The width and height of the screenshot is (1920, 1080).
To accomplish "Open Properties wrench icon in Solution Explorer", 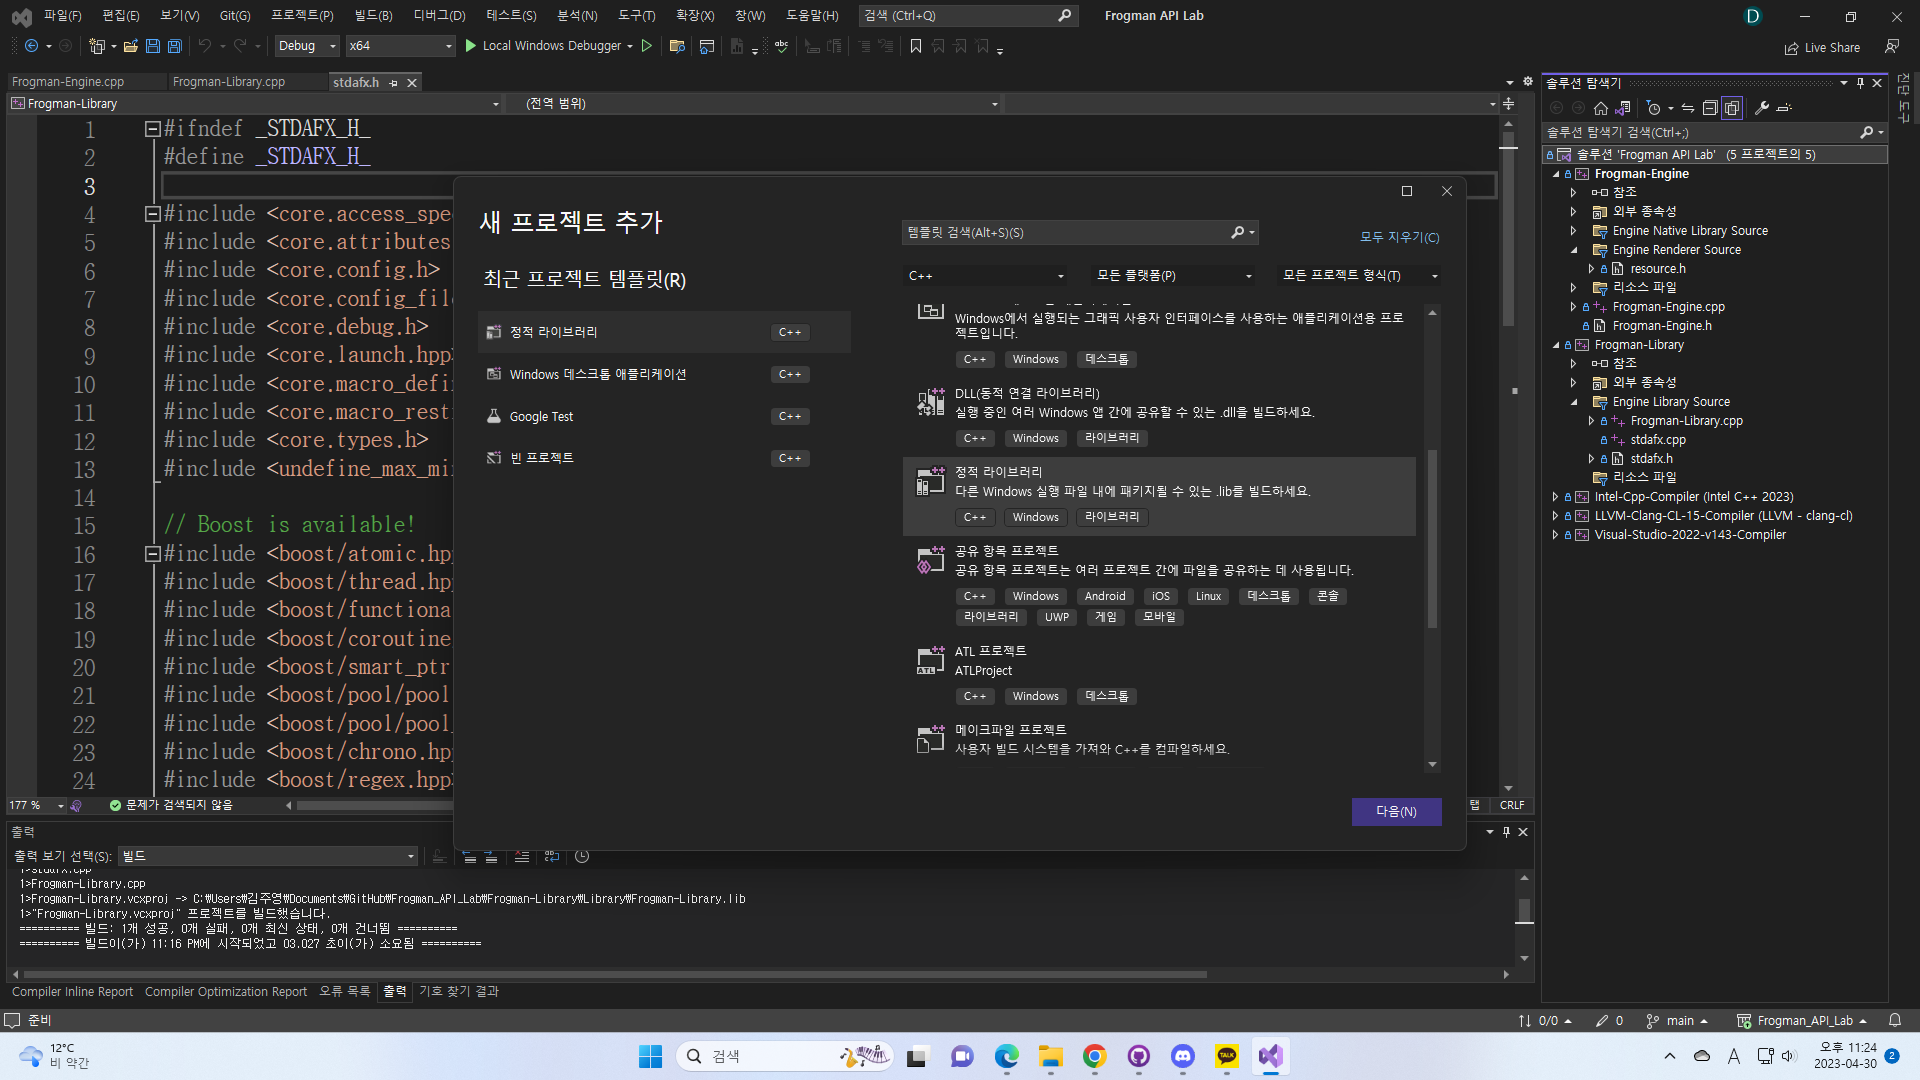I will point(1762,108).
